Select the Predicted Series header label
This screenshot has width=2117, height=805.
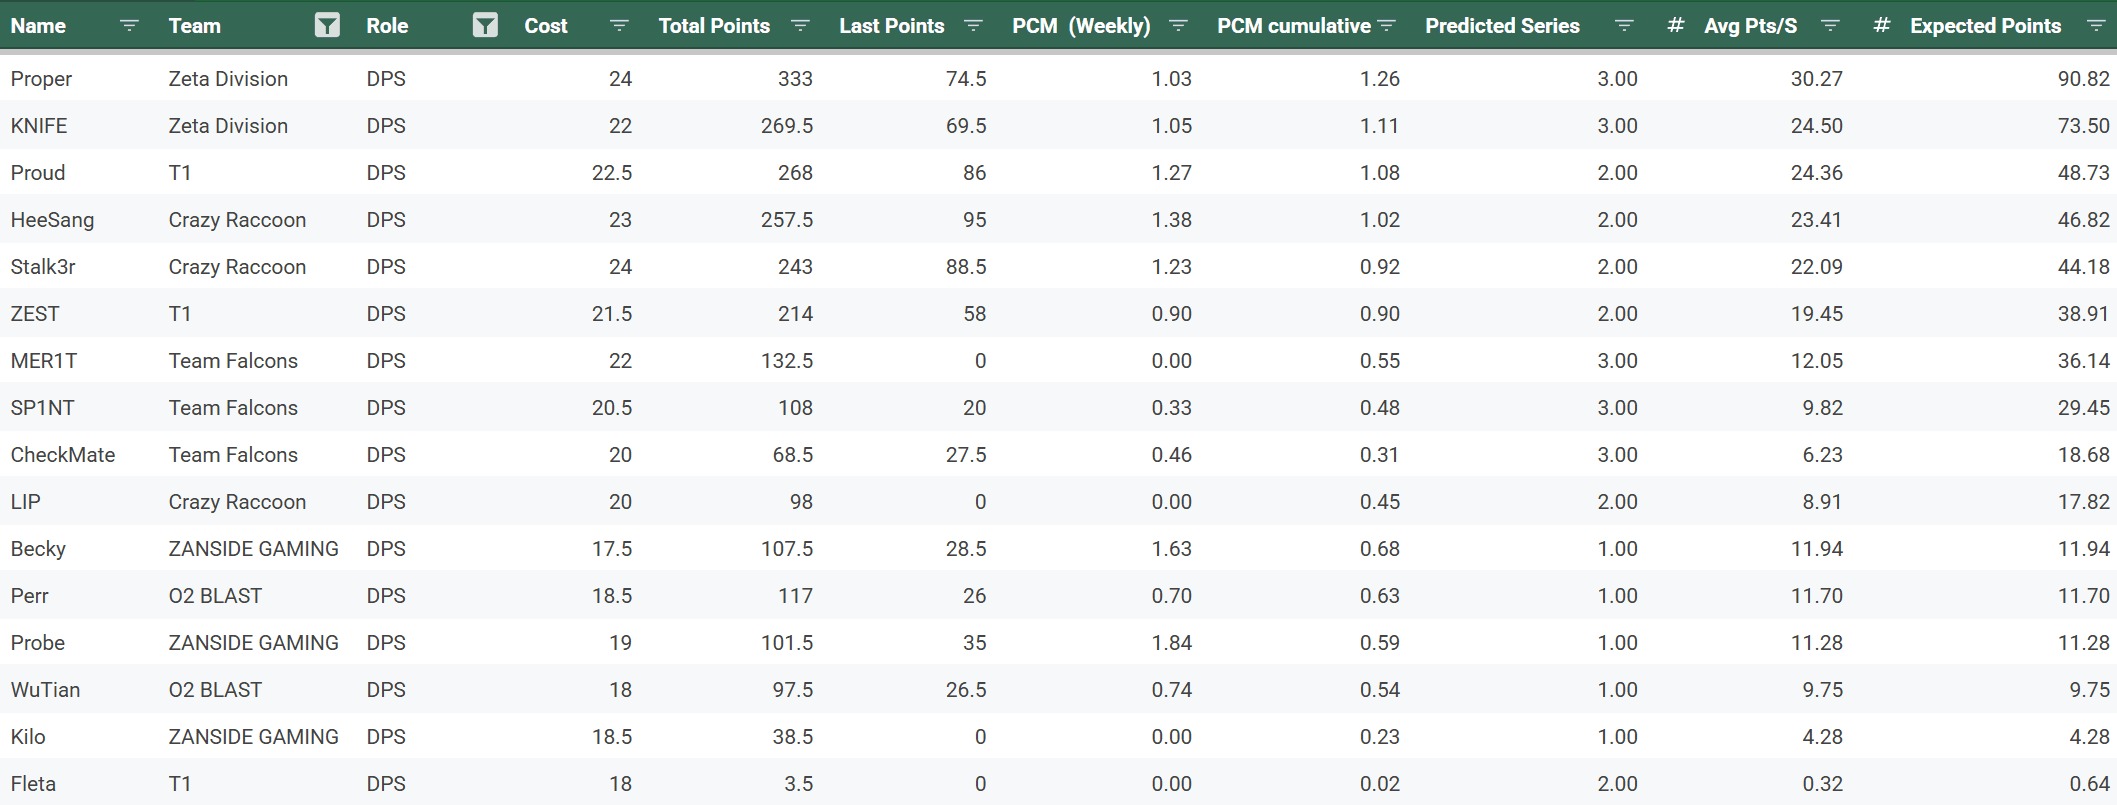coord(1503,26)
